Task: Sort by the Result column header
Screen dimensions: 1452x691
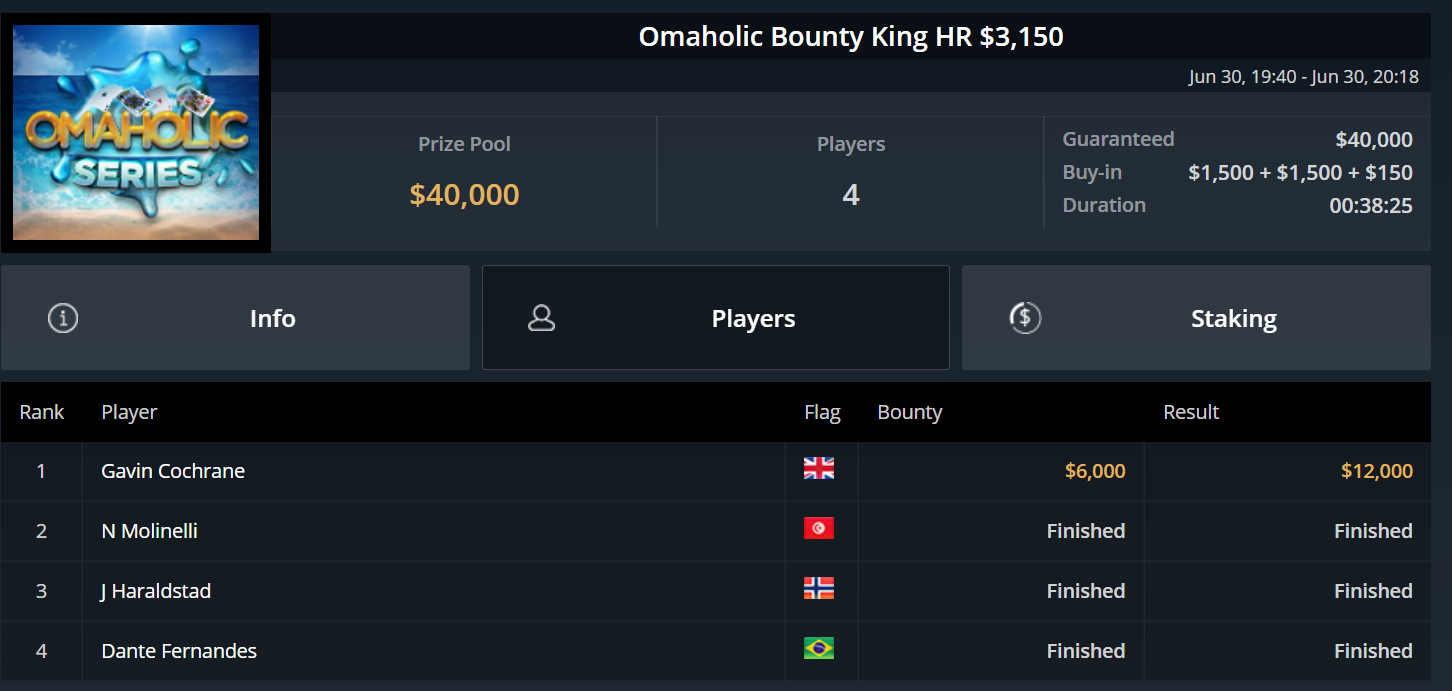Action: tap(1191, 412)
